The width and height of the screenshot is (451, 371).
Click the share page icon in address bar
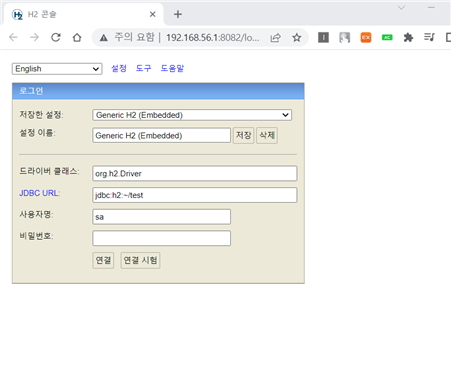(x=275, y=38)
